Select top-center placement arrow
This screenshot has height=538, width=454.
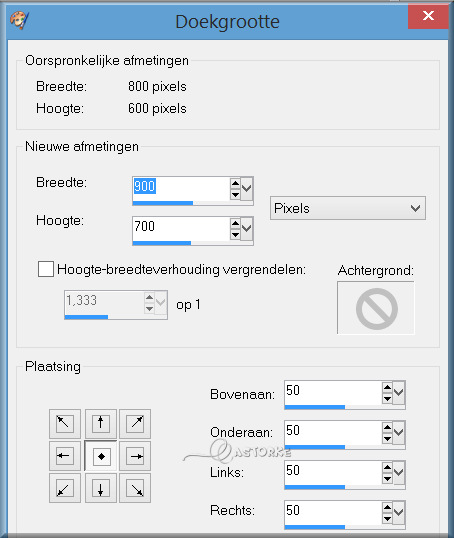[101, 423]
